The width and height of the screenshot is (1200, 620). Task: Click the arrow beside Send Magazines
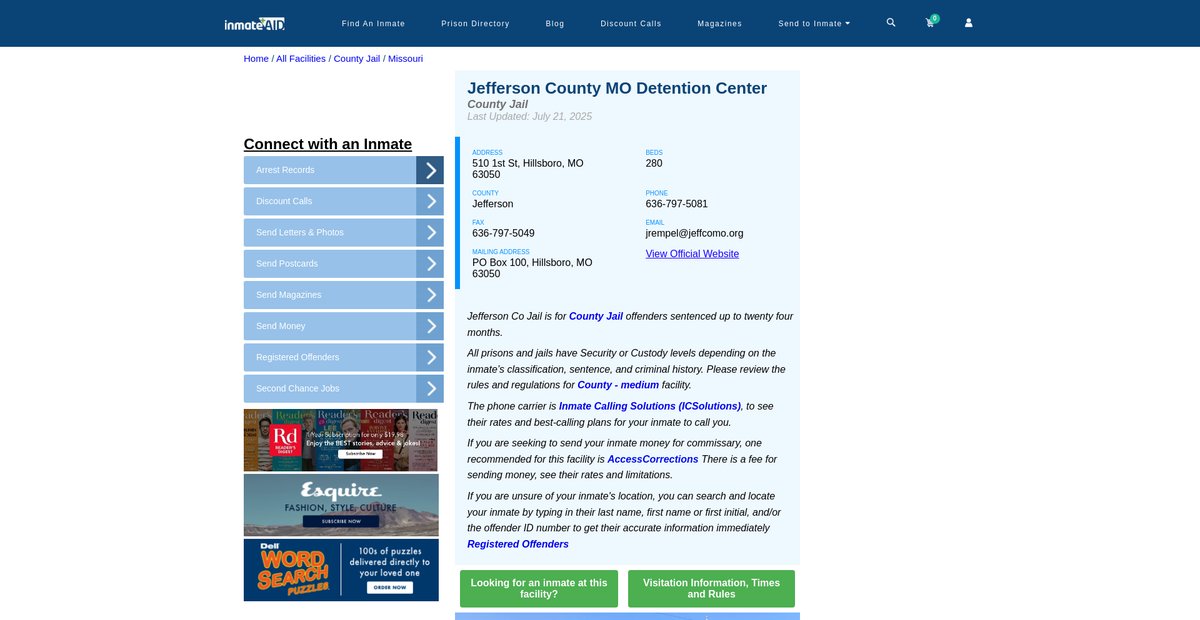pos(430,295)
